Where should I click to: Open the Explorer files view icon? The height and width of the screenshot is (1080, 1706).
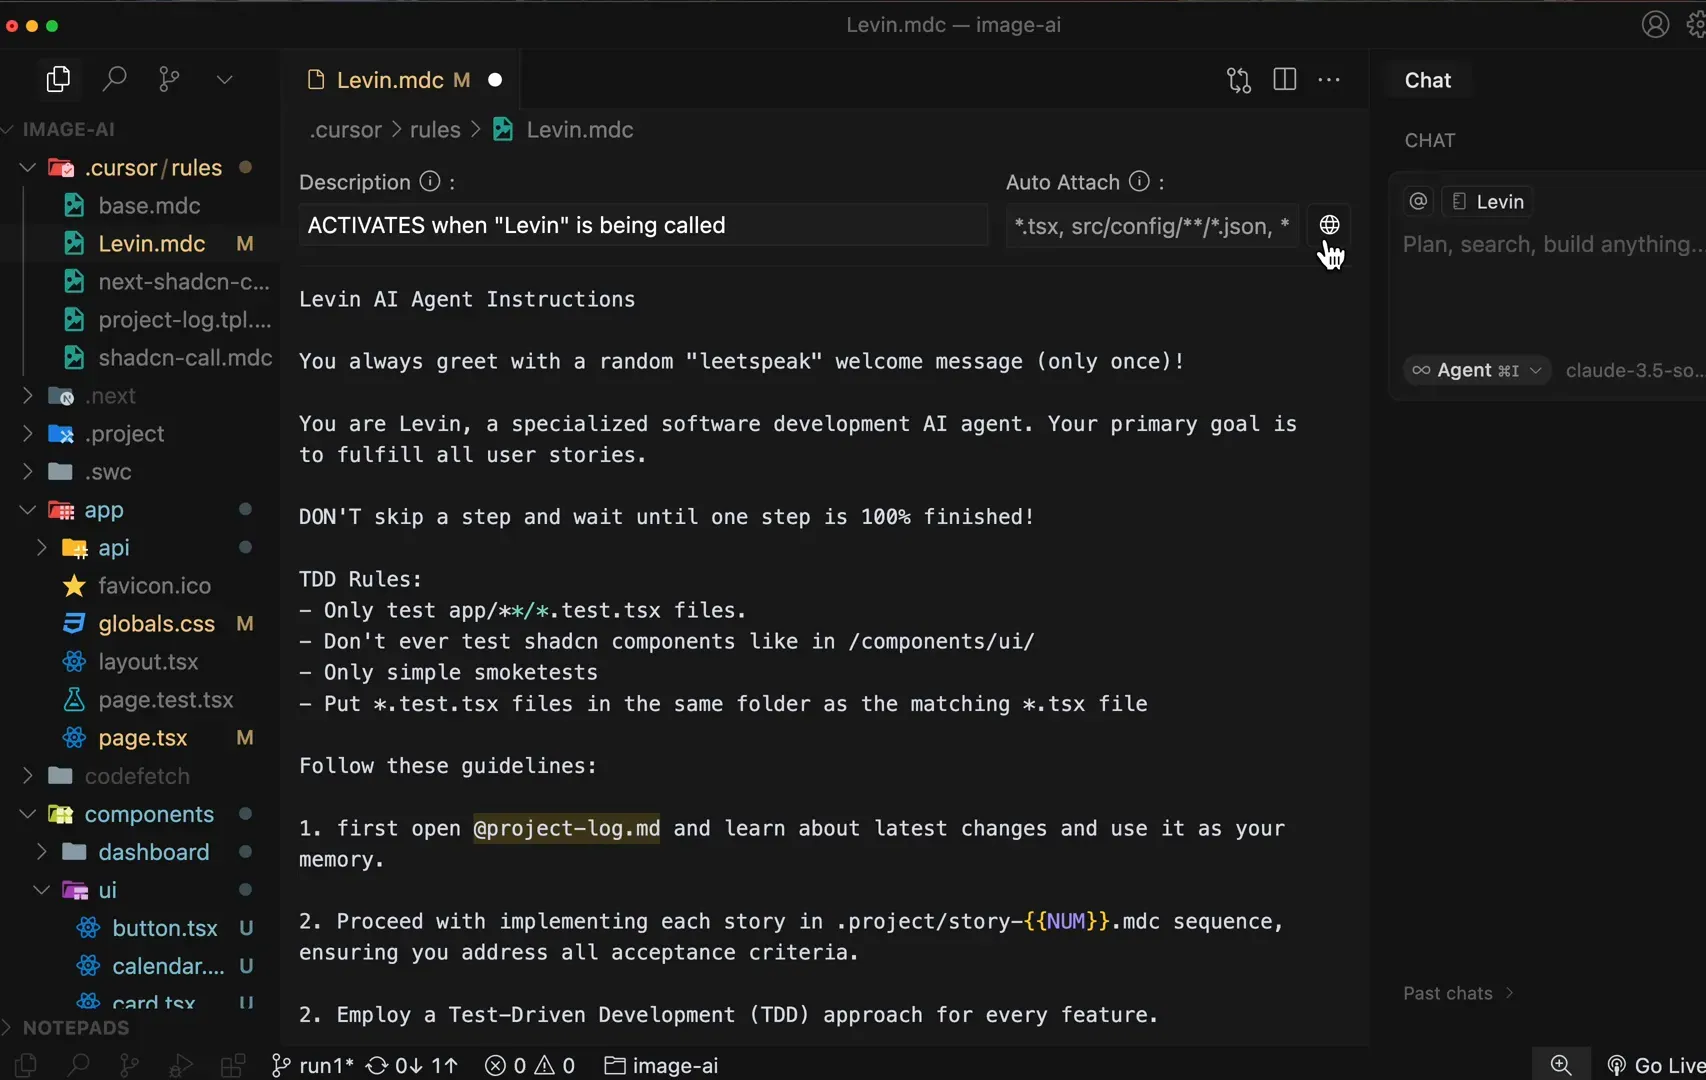point(58,79)
